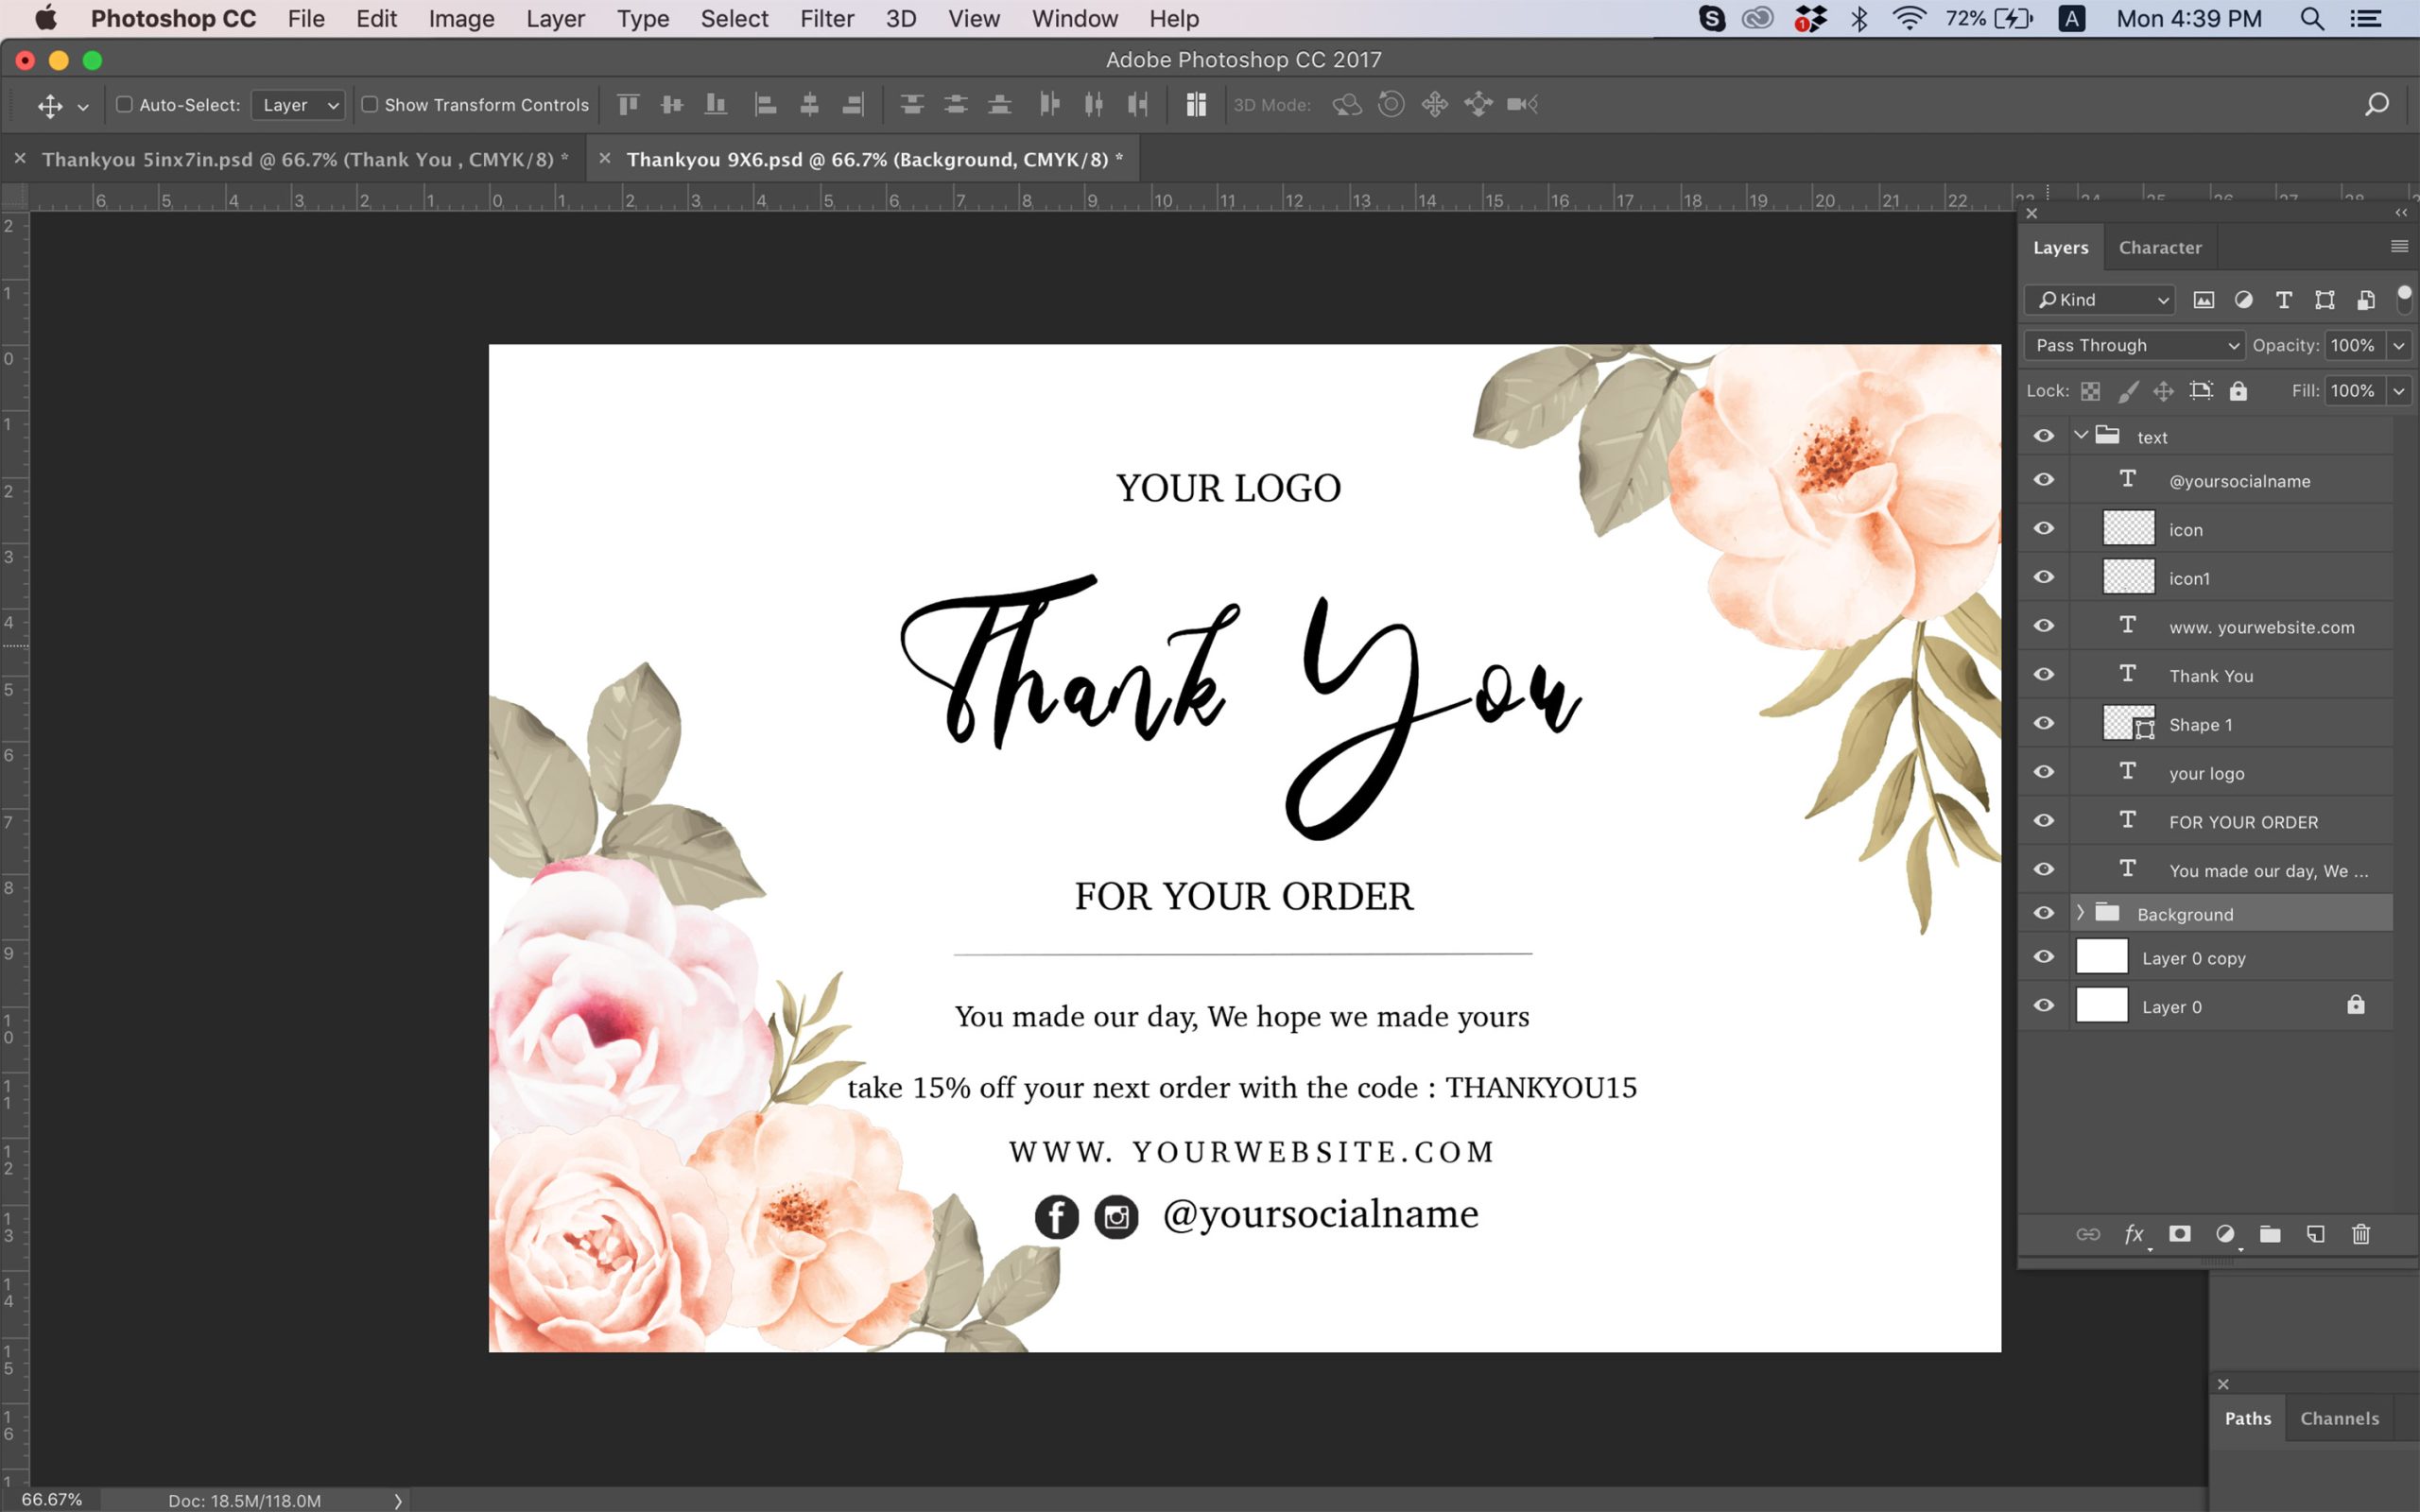The height and width of the screenshot is (1512, 2420).
Task: Open the Fill slider arrow
Action: (2399, 391)
